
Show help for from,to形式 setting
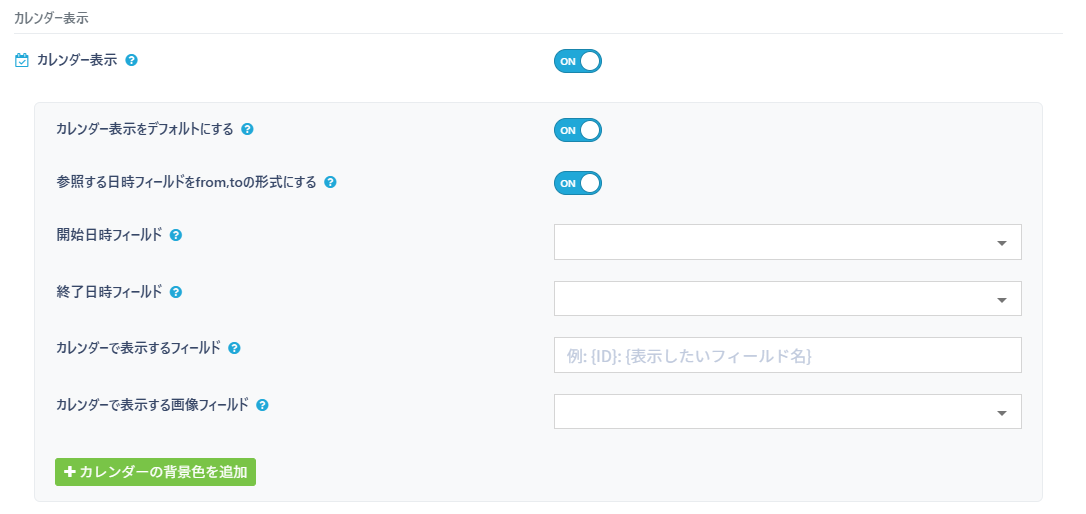(330, 183)
